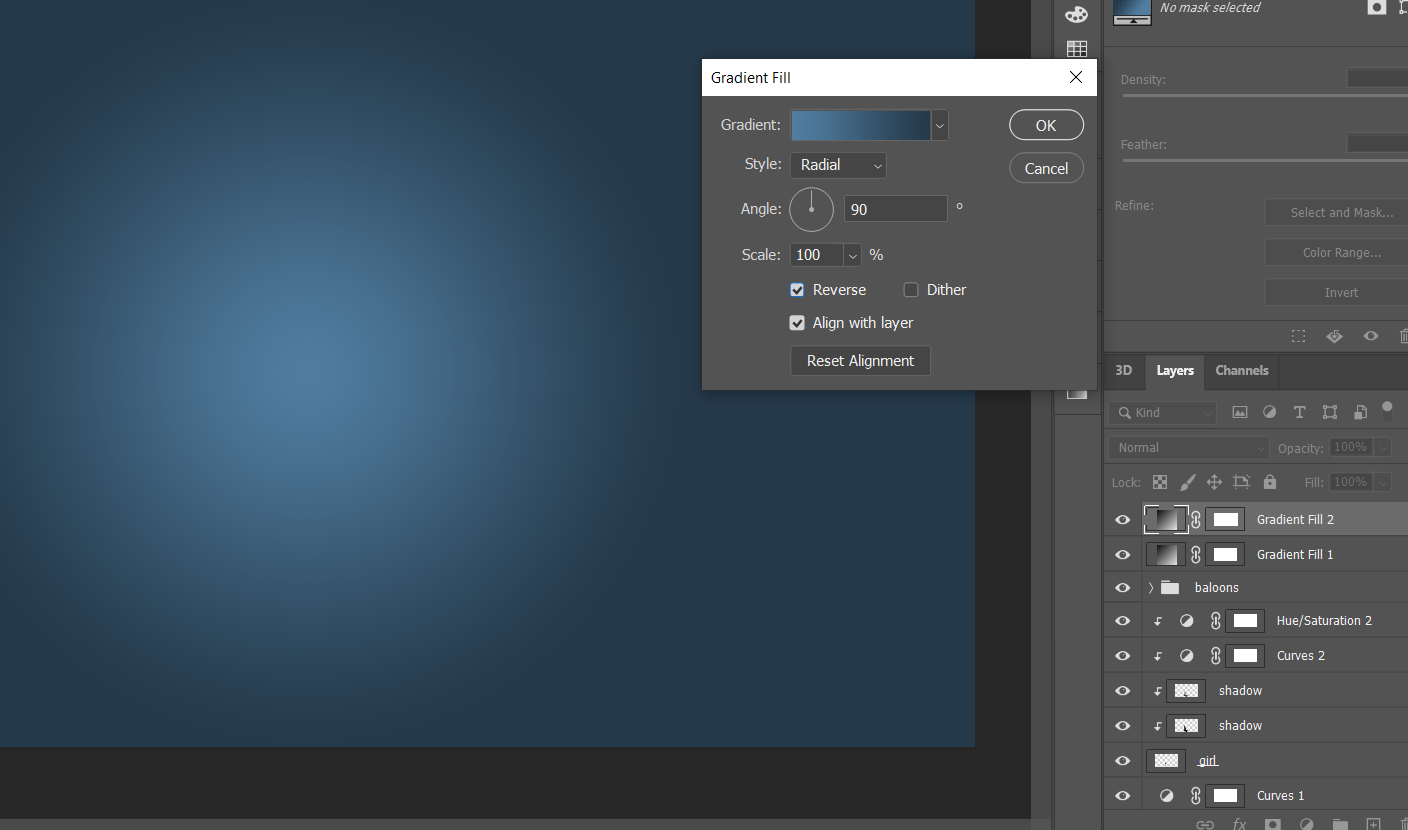Uncheck the Reverse checkbox
Screen dimensions: 1408x830
pyautogui.click(x=797, y=290)
